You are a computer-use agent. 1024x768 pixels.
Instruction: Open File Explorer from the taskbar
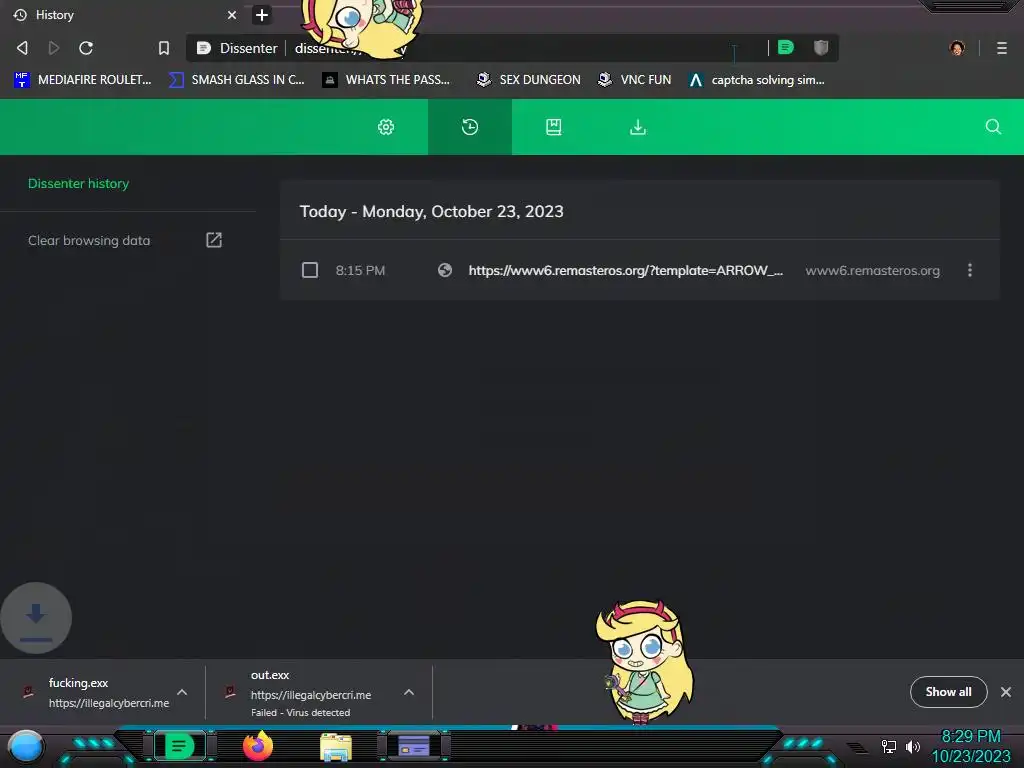[336, 747]
